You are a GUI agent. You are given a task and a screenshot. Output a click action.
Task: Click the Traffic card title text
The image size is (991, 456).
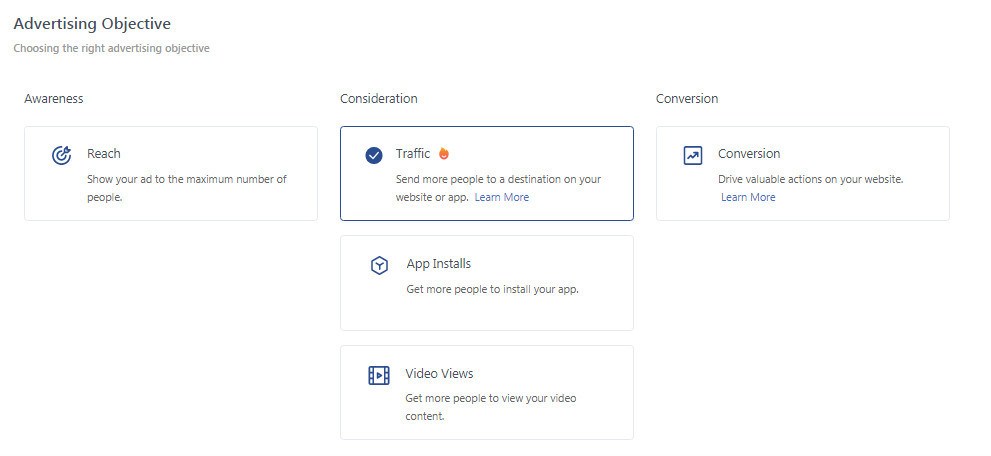coord(413,153)
